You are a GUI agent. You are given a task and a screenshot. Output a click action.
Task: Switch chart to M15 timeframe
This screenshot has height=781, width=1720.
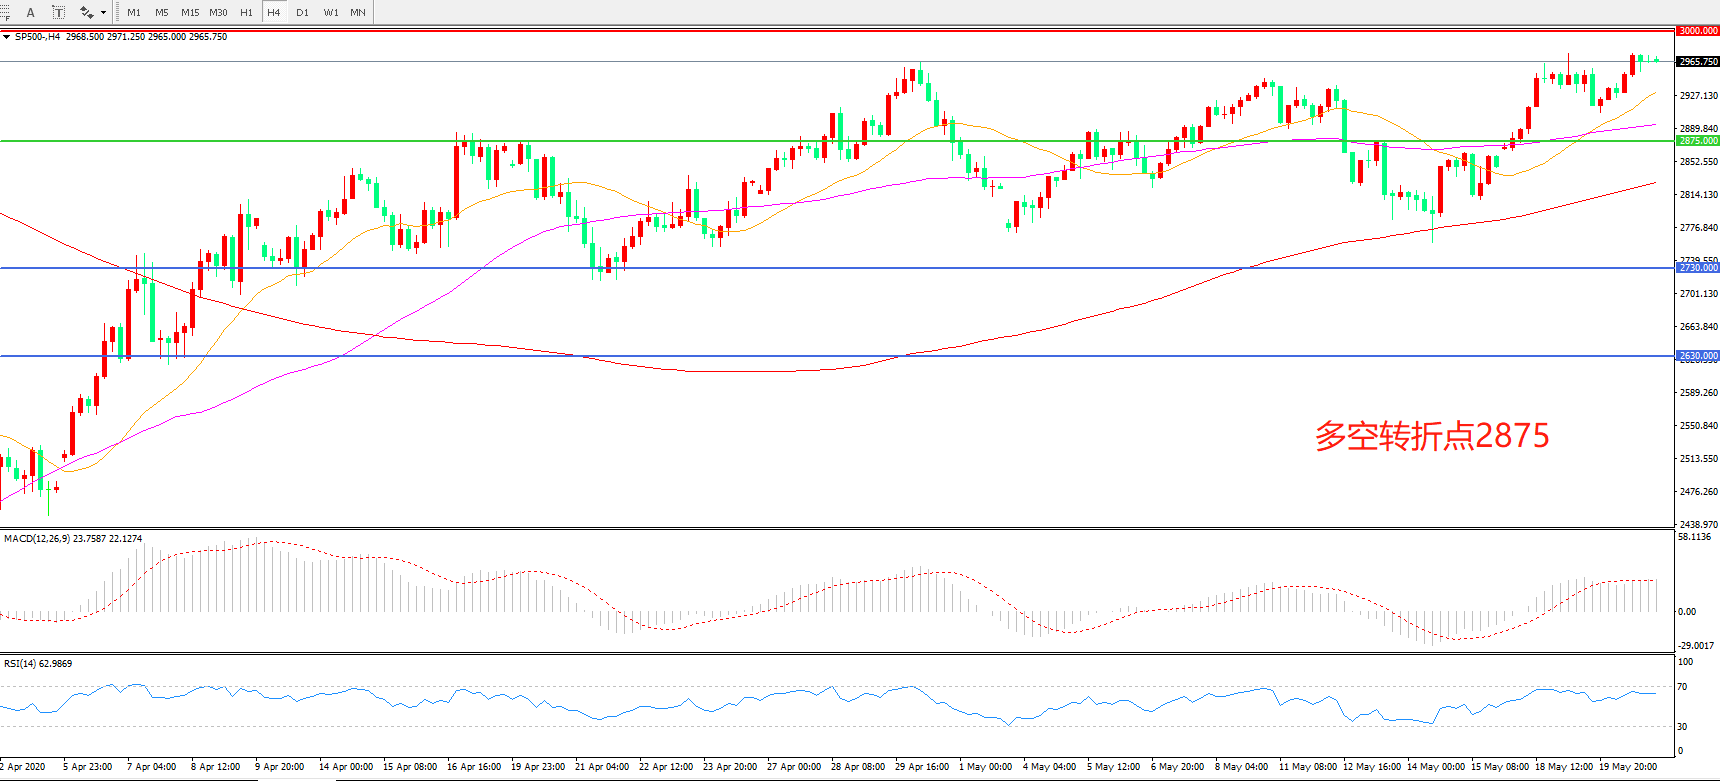click(190, 13)
